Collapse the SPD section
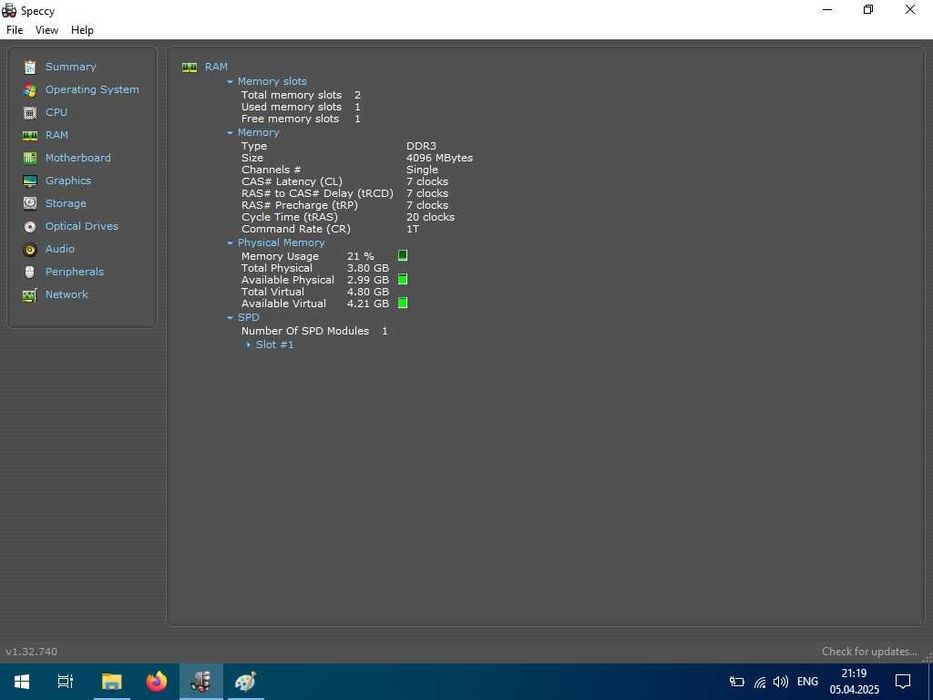933x700 pixels. point(230,318)
